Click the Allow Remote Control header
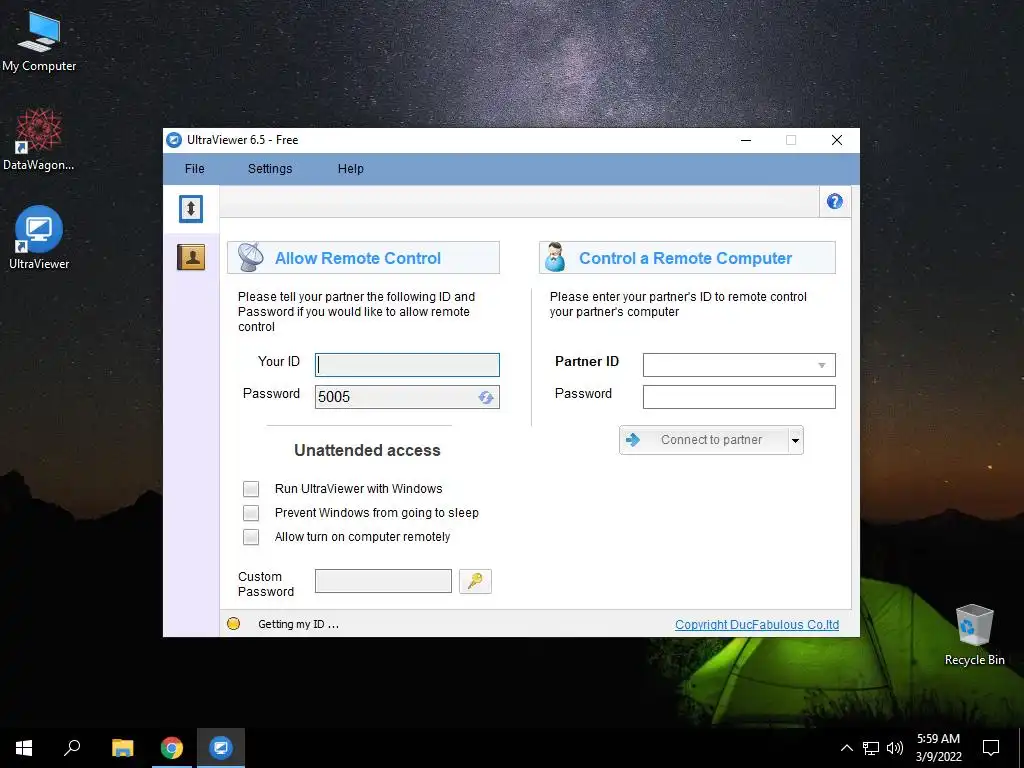The width and height of the screenshot is (1024, 768). 363,257
